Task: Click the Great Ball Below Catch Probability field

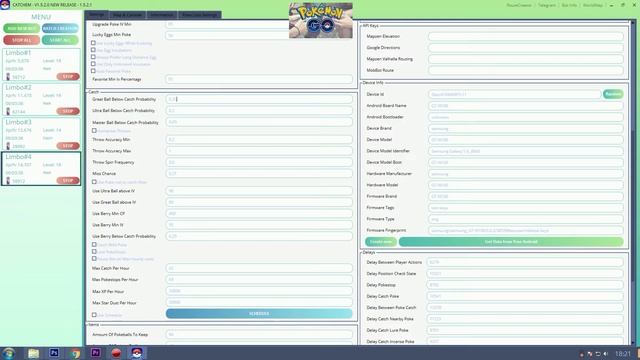Action: click(x=259, y=99)
